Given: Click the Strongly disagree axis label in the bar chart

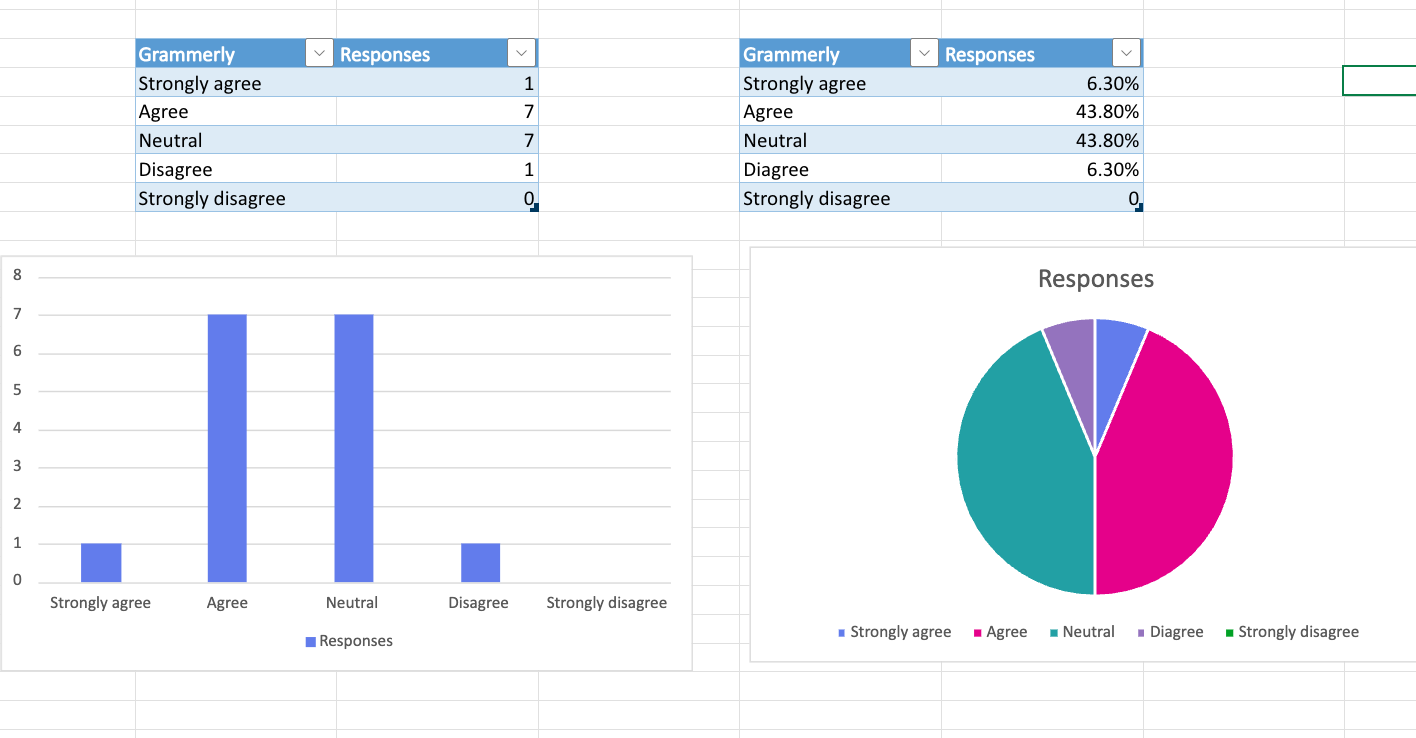Looking at the screenshot, I should [x=606, y=603].
